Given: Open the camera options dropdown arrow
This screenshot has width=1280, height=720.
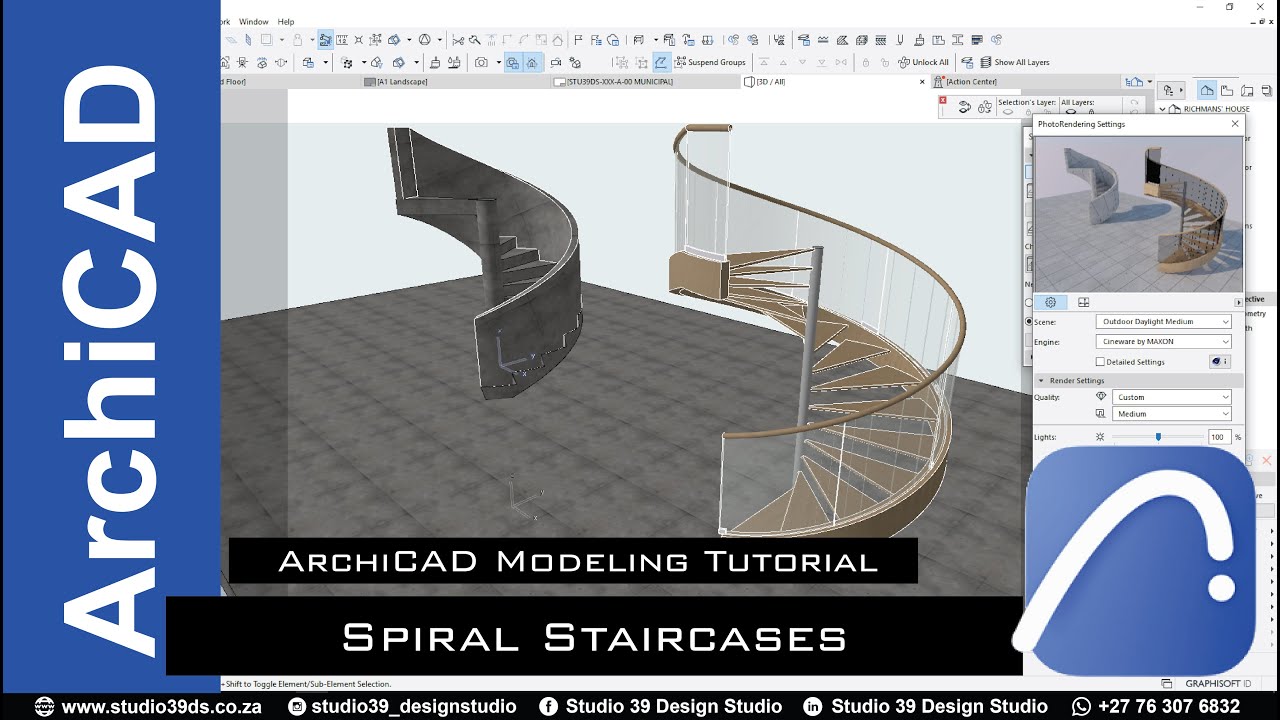Looking at the screenshot, I should coord(498,62).
